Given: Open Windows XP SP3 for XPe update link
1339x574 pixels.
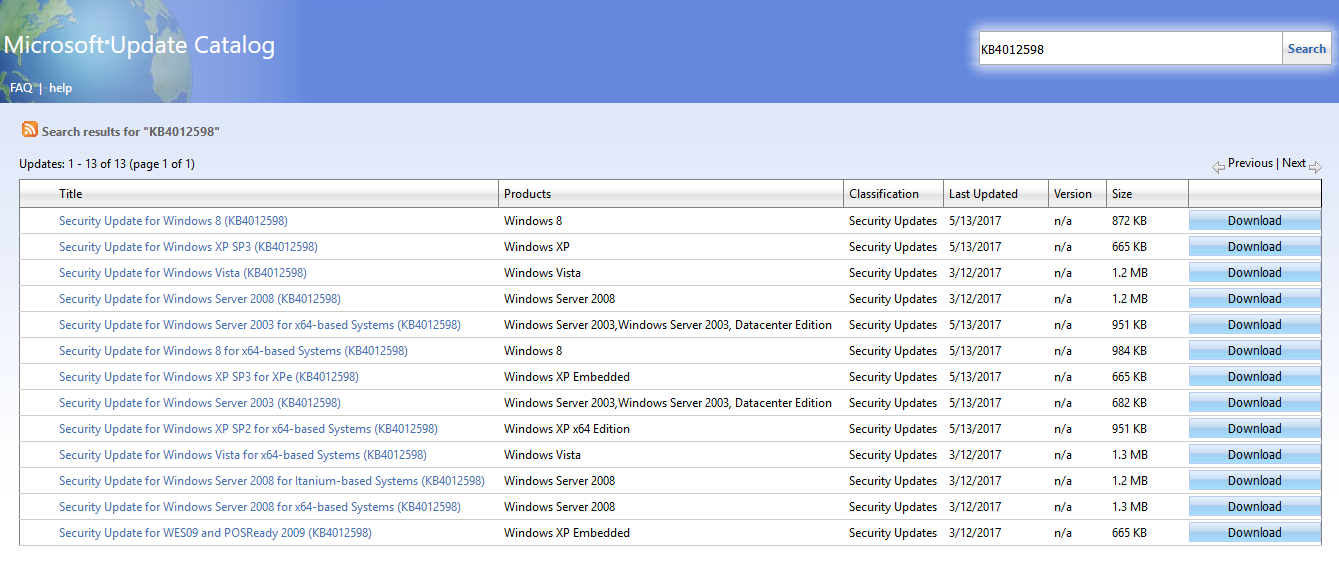Looking at the screenshot, I should (209, 377).
